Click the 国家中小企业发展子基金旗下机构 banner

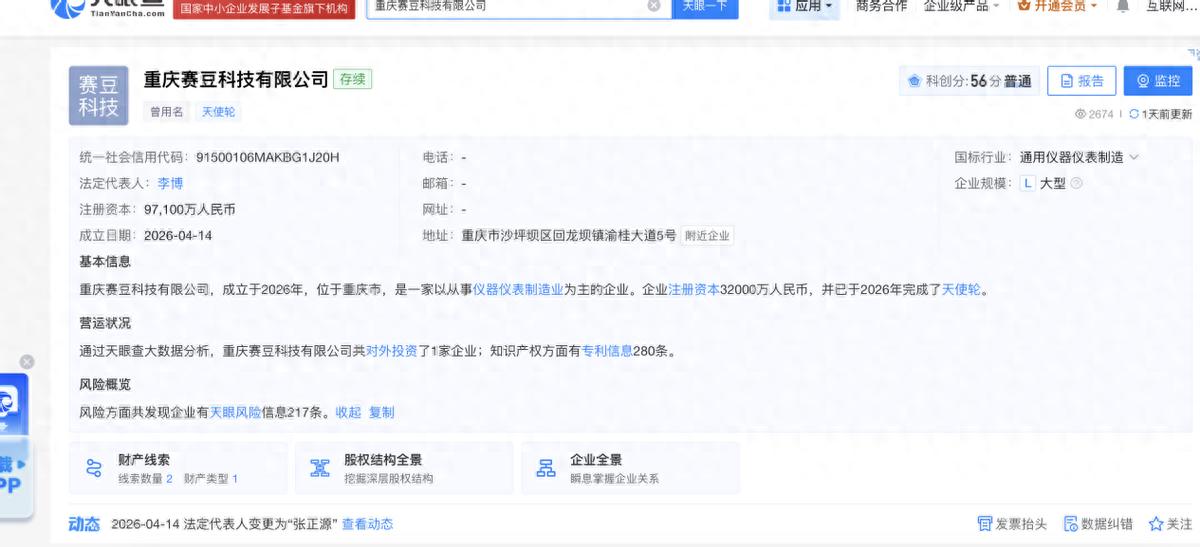(264, 8)
